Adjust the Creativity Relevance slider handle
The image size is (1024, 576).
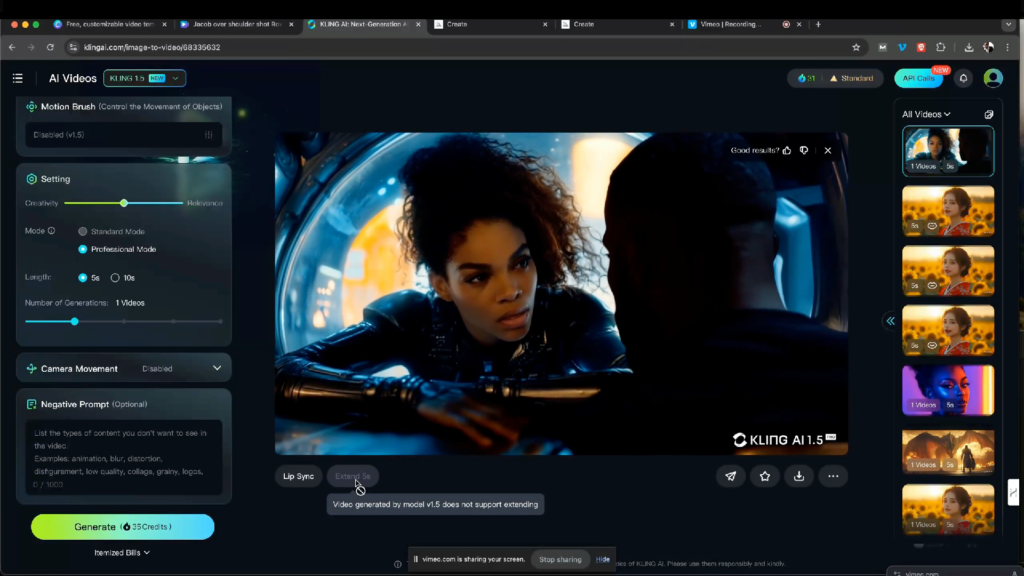tap(124, 203)
